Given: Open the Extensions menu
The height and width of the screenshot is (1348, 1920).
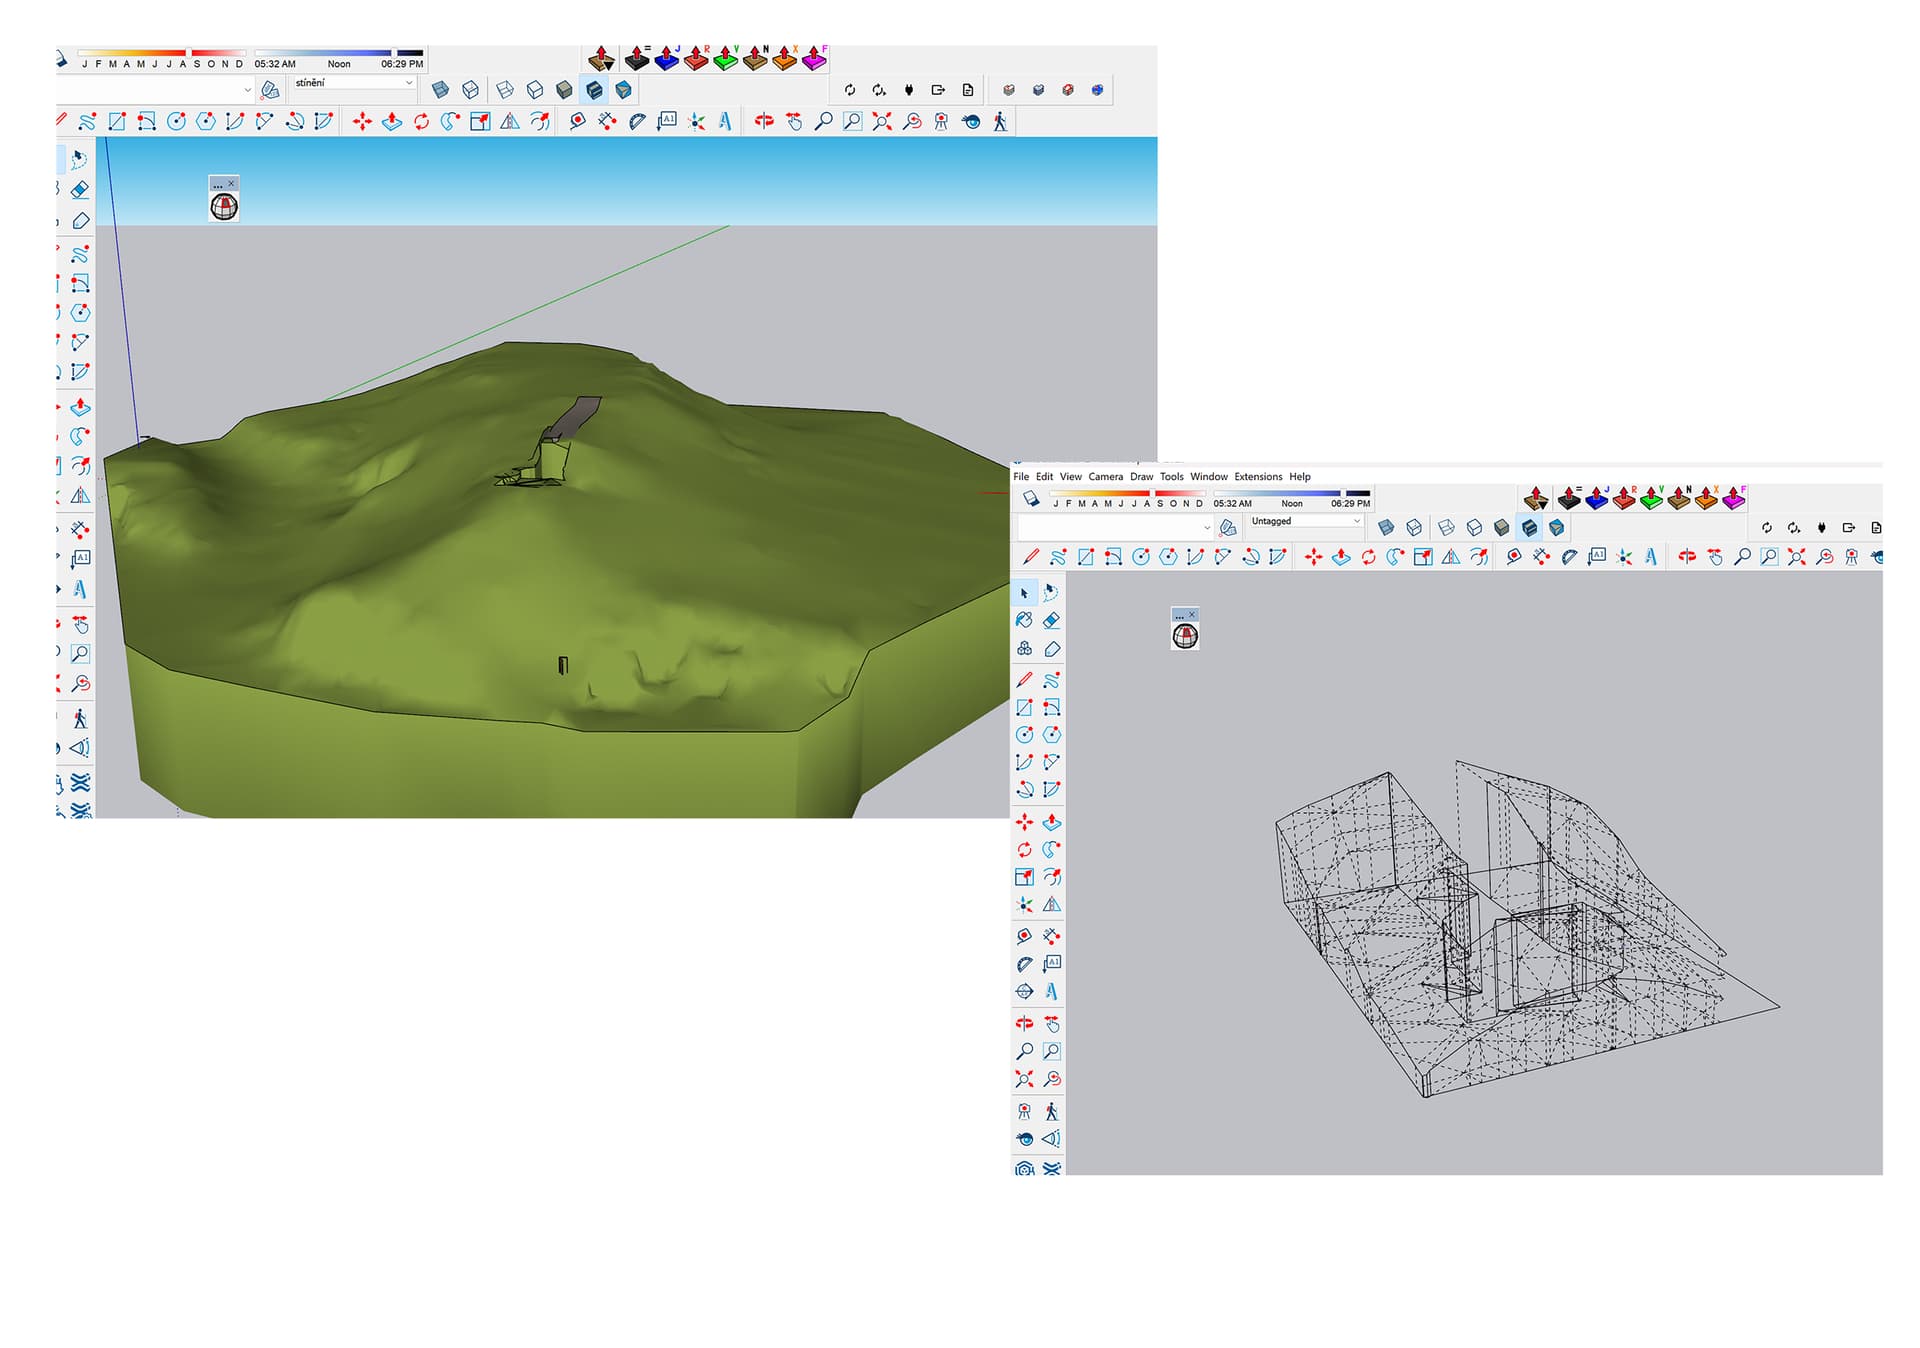Looking at the screenshot, I should [1257, 477].
